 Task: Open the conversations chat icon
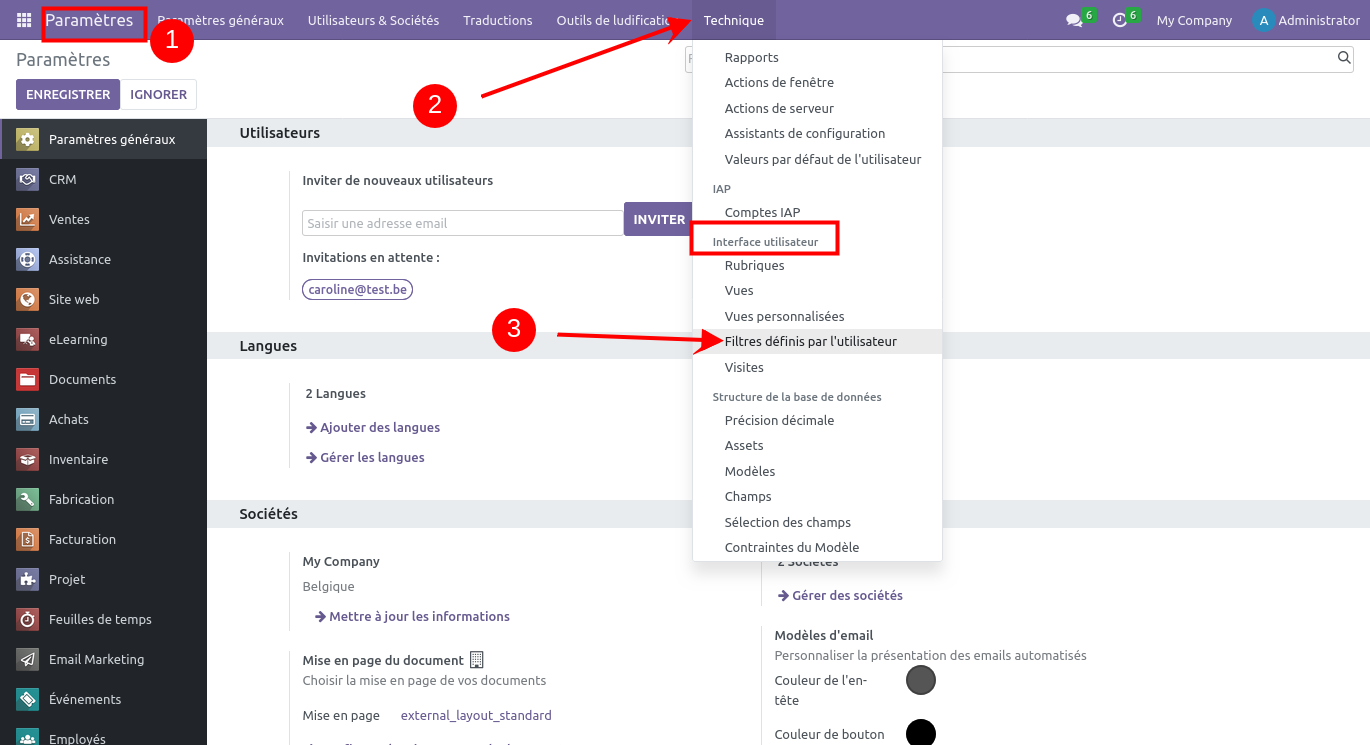1074,20
